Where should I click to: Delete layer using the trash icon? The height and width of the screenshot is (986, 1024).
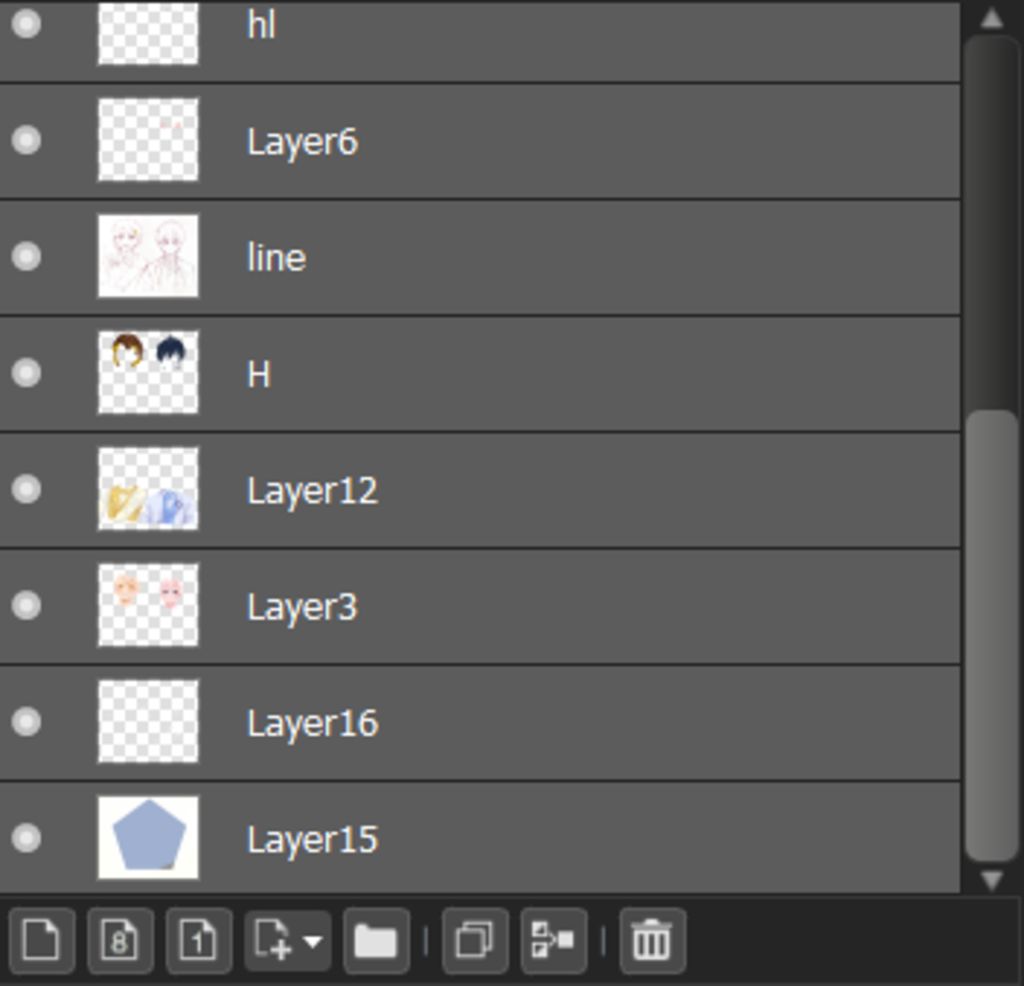click(x=652, y=941)
